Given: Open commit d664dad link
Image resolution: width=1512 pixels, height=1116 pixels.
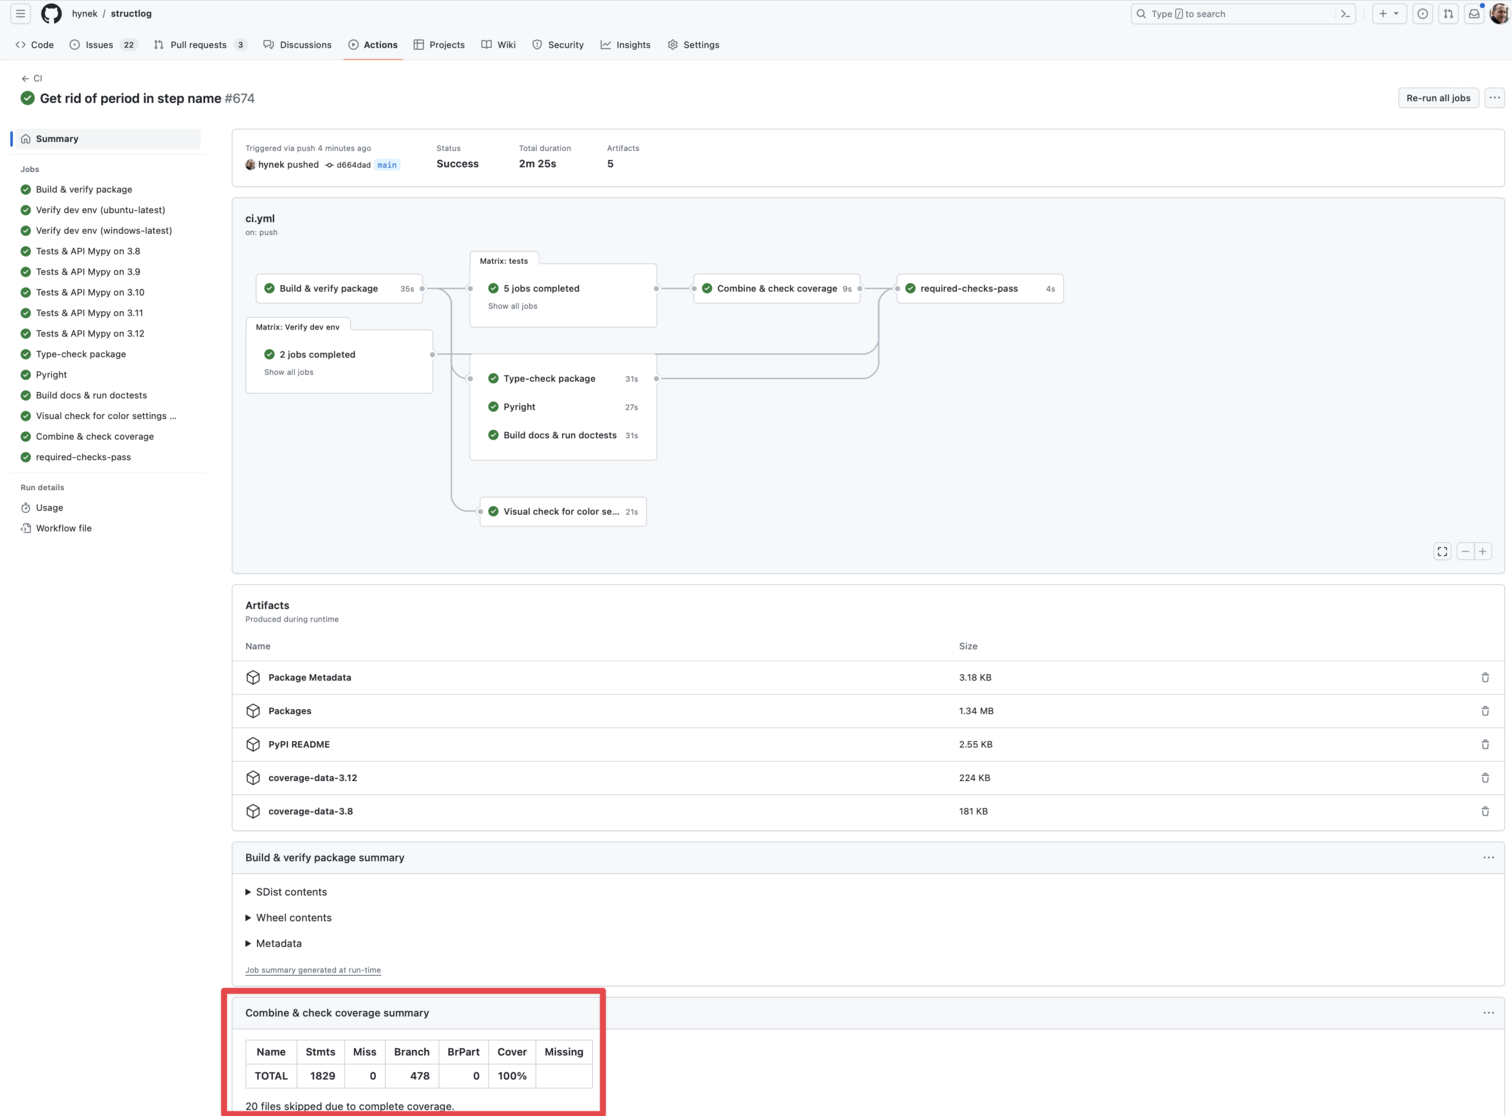Looking at the screenshot, I should coord(353,165).
